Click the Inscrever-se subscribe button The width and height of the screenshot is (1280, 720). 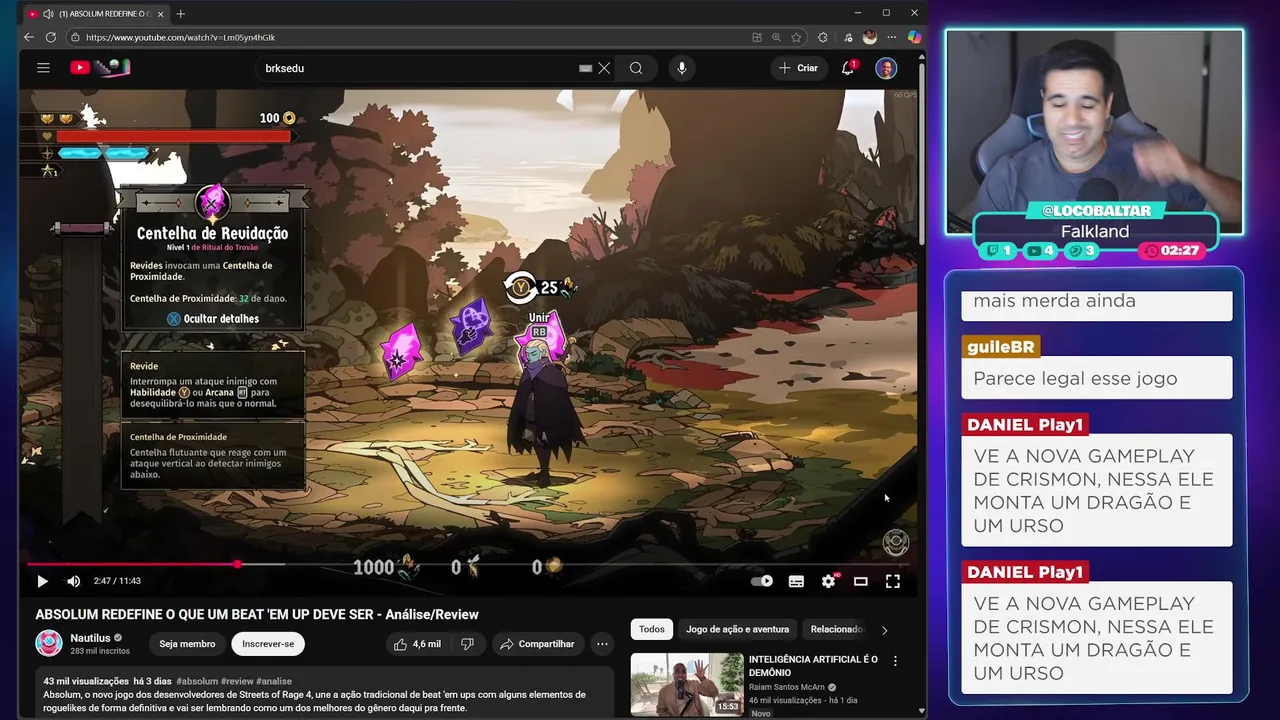(268, 644)
